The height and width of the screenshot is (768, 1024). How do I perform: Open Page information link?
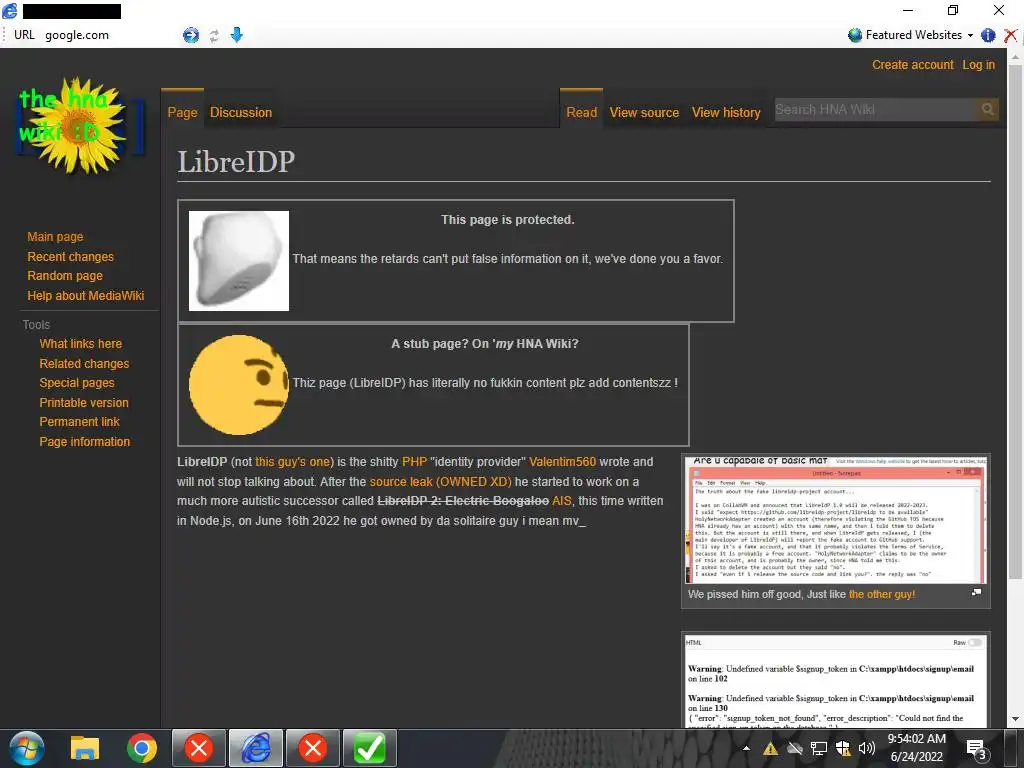(84, 442)
